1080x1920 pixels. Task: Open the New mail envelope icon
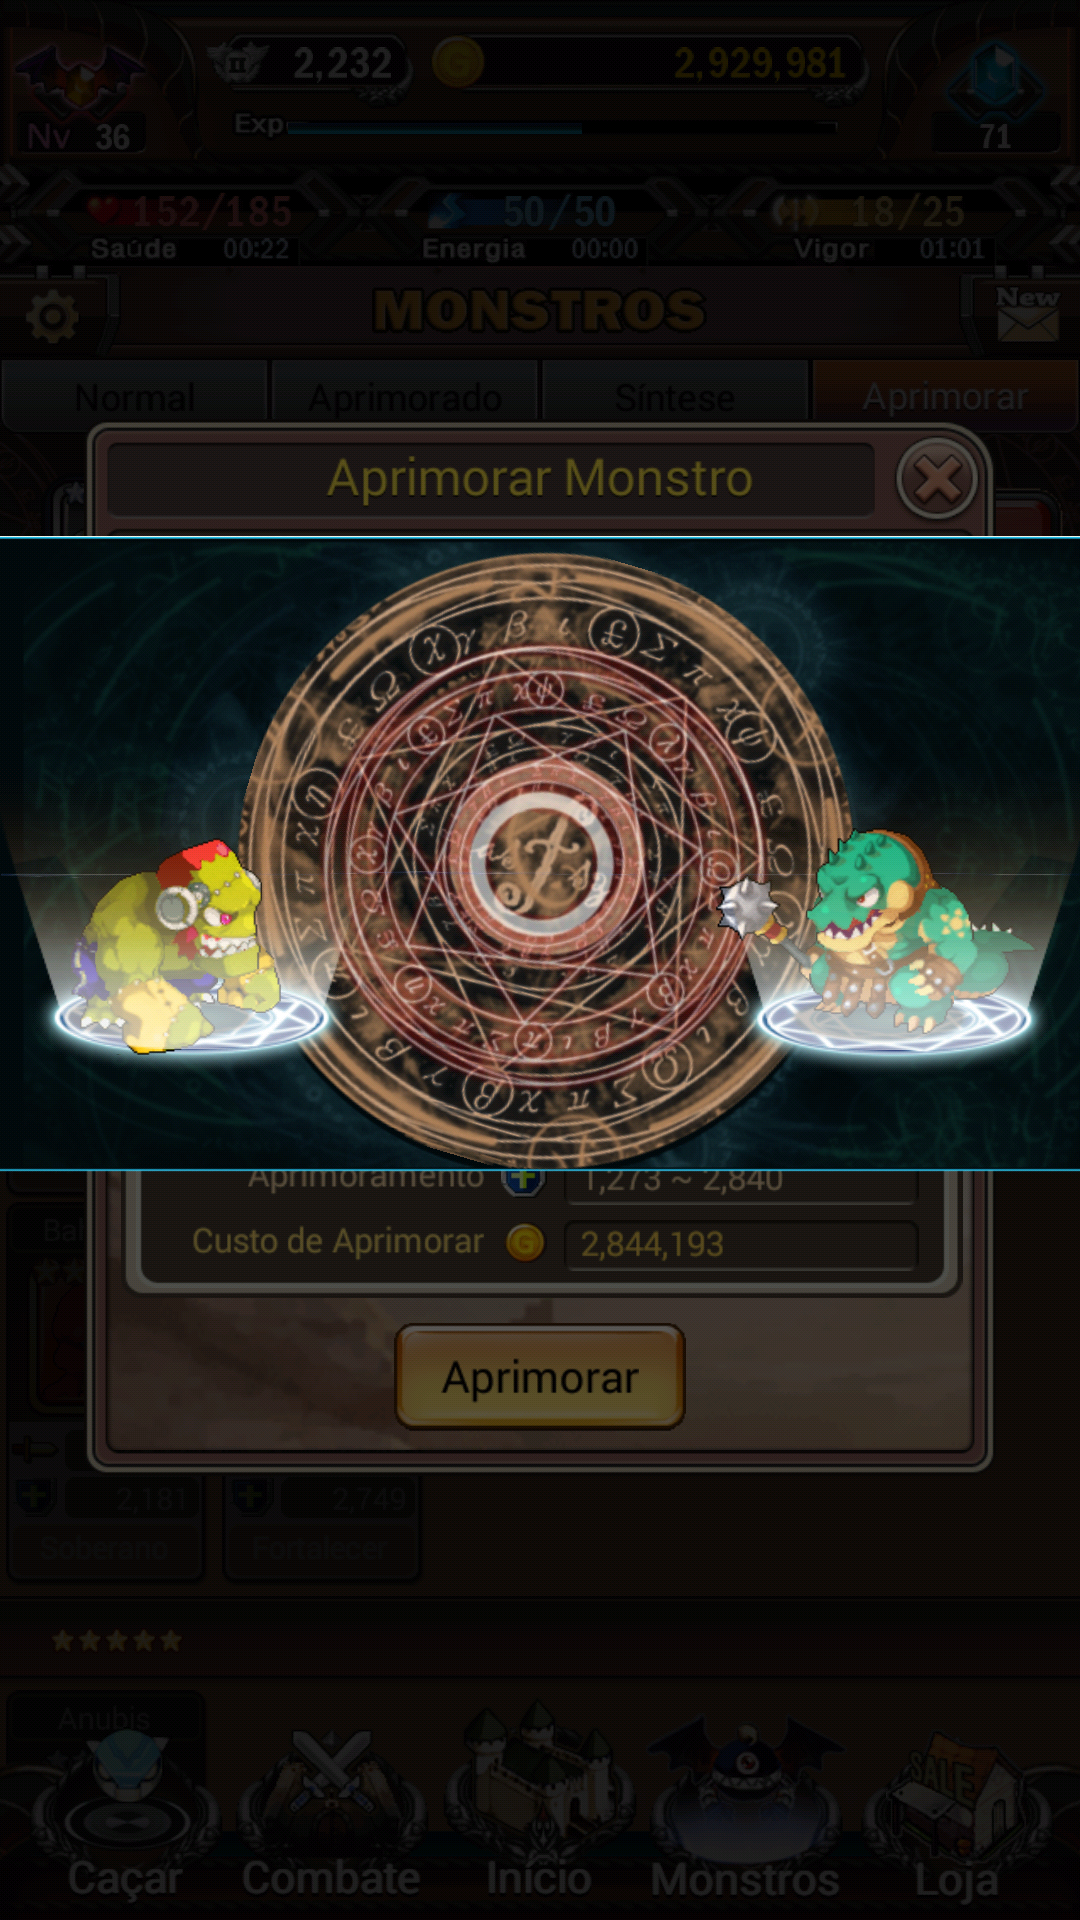click(1028, 313)
